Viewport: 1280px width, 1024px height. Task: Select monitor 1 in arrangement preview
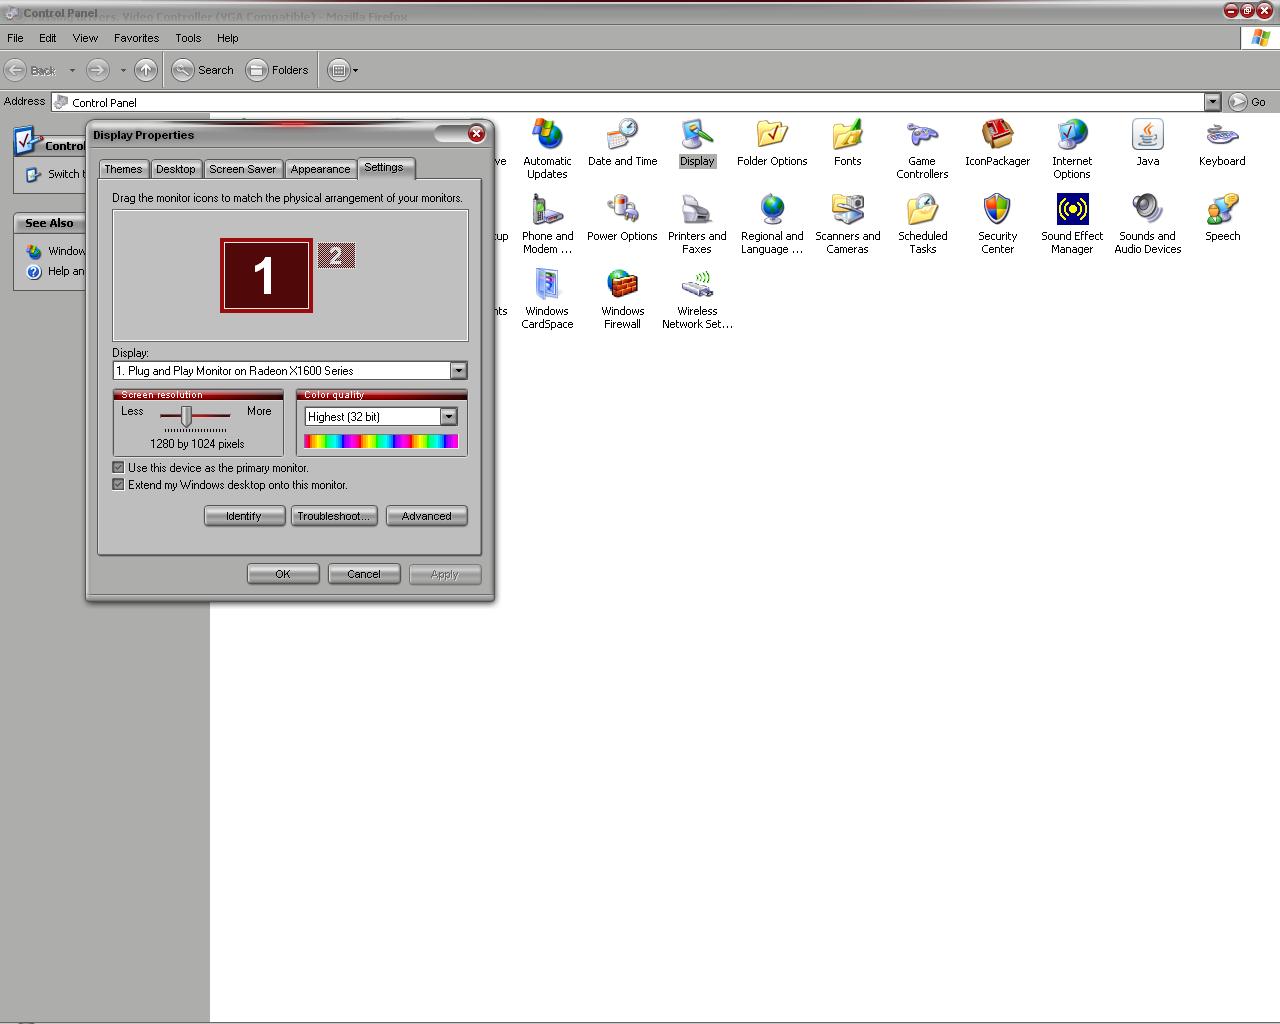[x=266, y=275]
